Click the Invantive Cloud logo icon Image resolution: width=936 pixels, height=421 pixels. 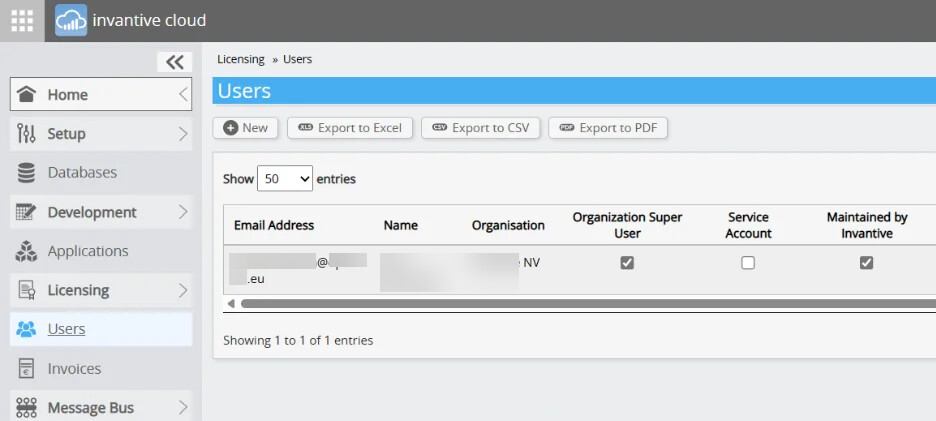(x=71, y=20)
